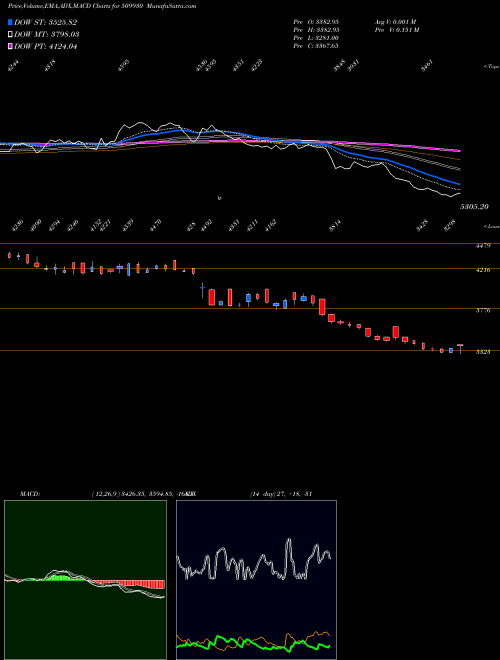Click the 'Pre C: 3367.65' close value

[x=316, y=46]
